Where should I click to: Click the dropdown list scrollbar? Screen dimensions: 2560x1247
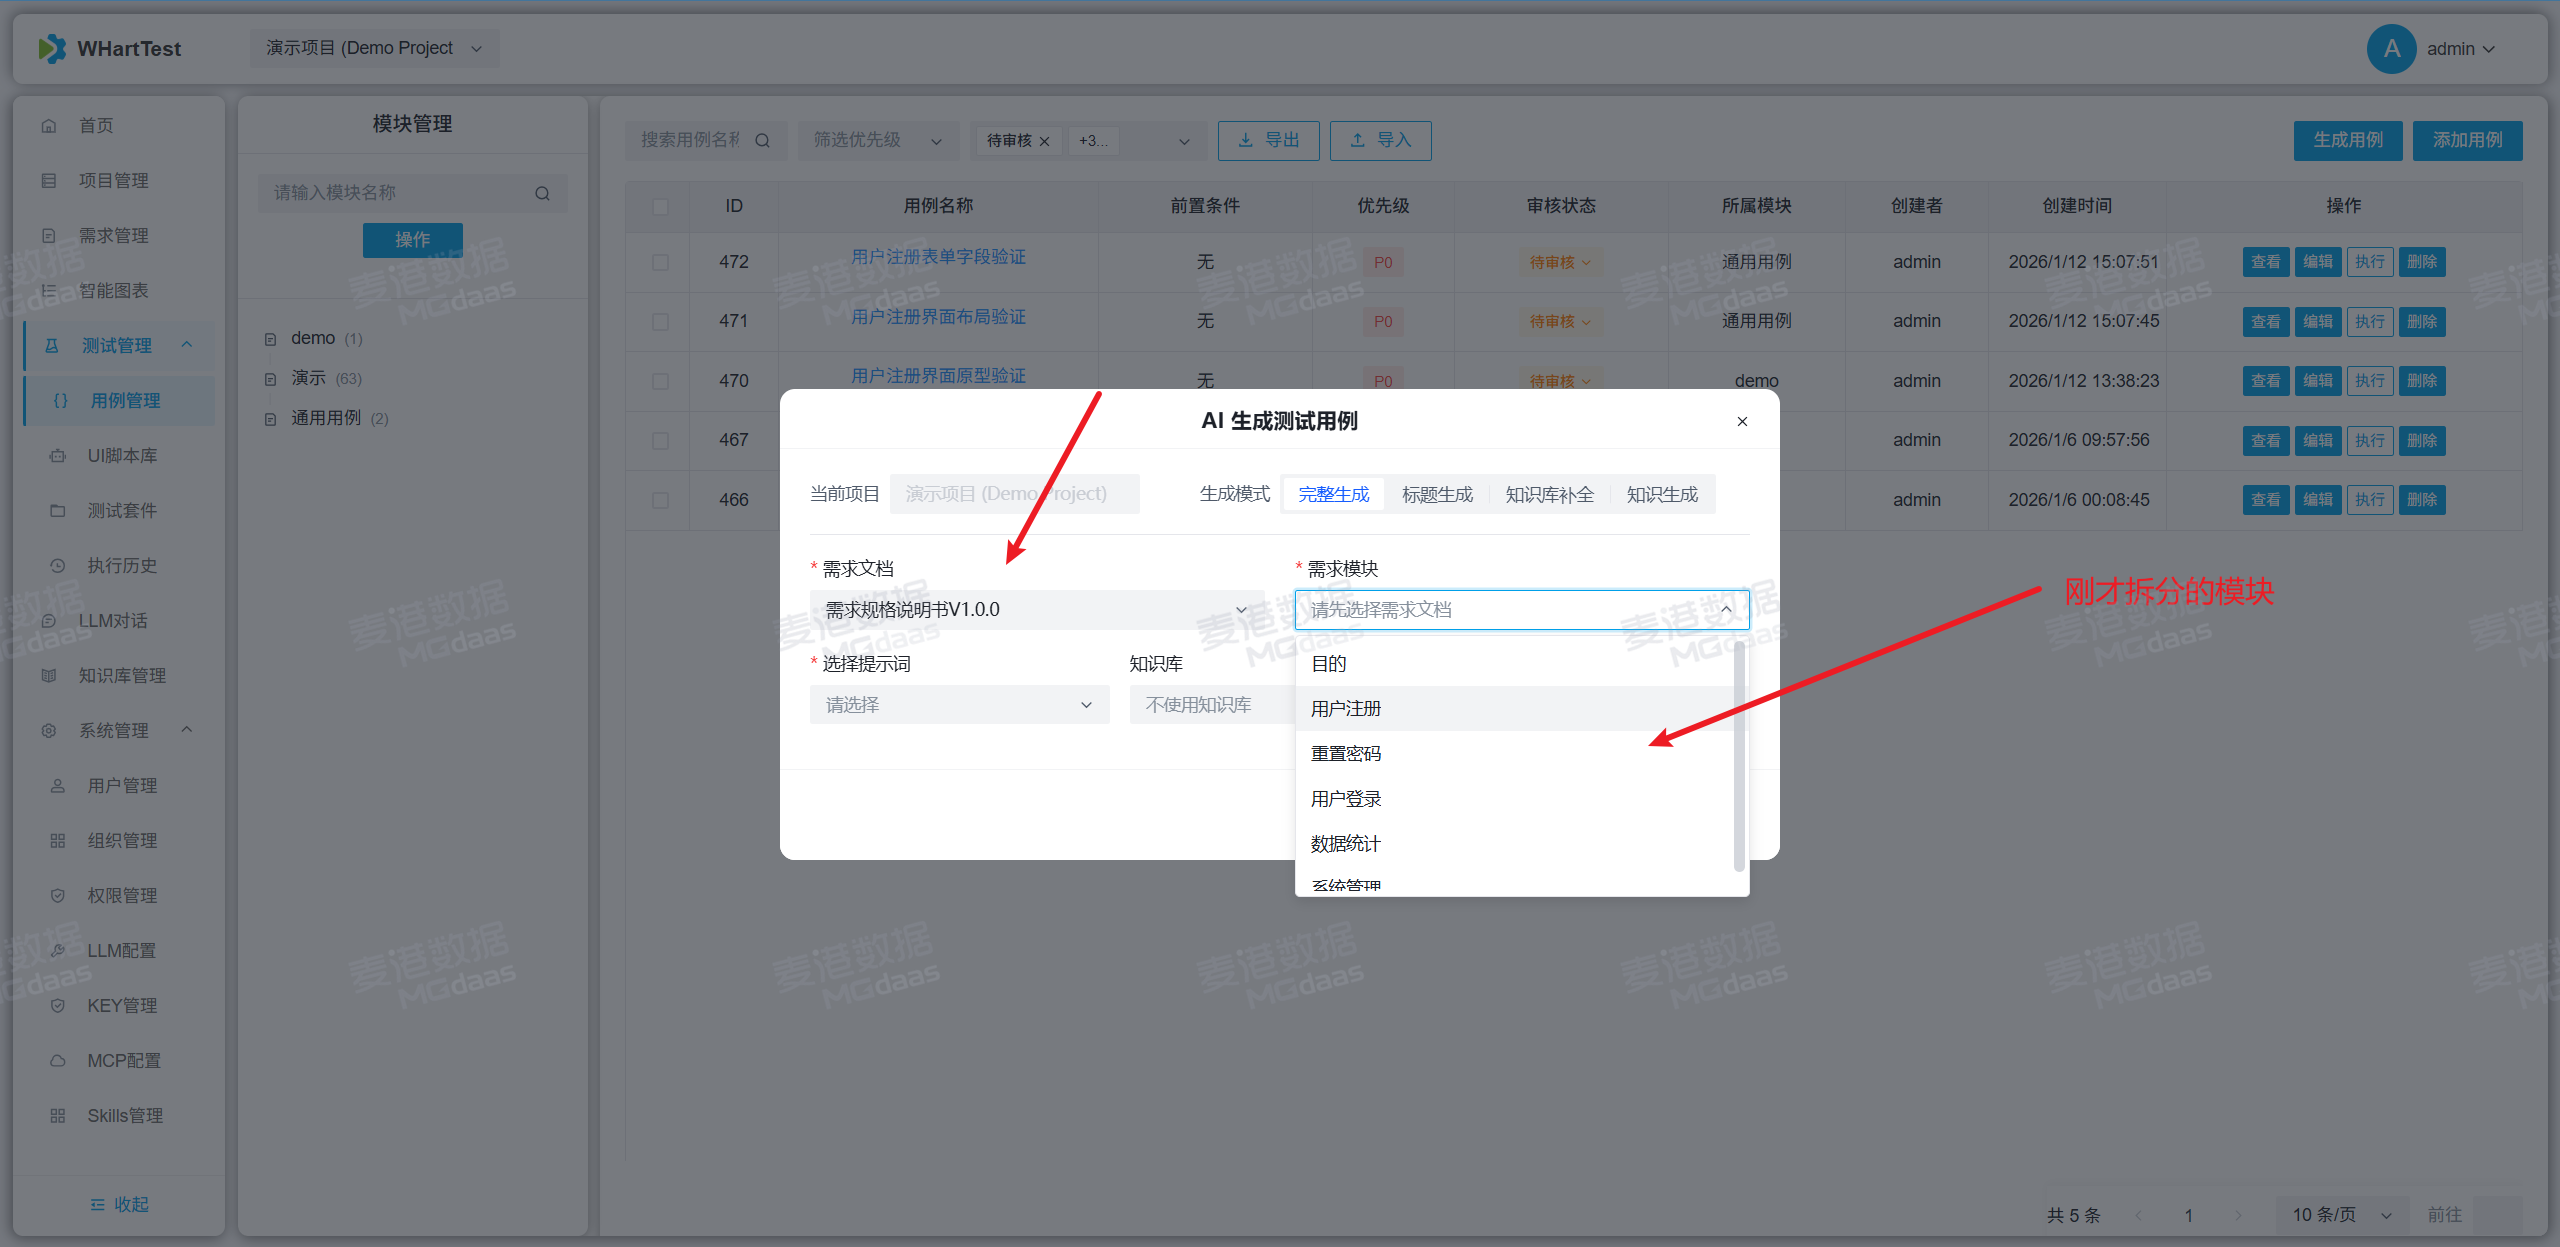(x=1739, y=755)
